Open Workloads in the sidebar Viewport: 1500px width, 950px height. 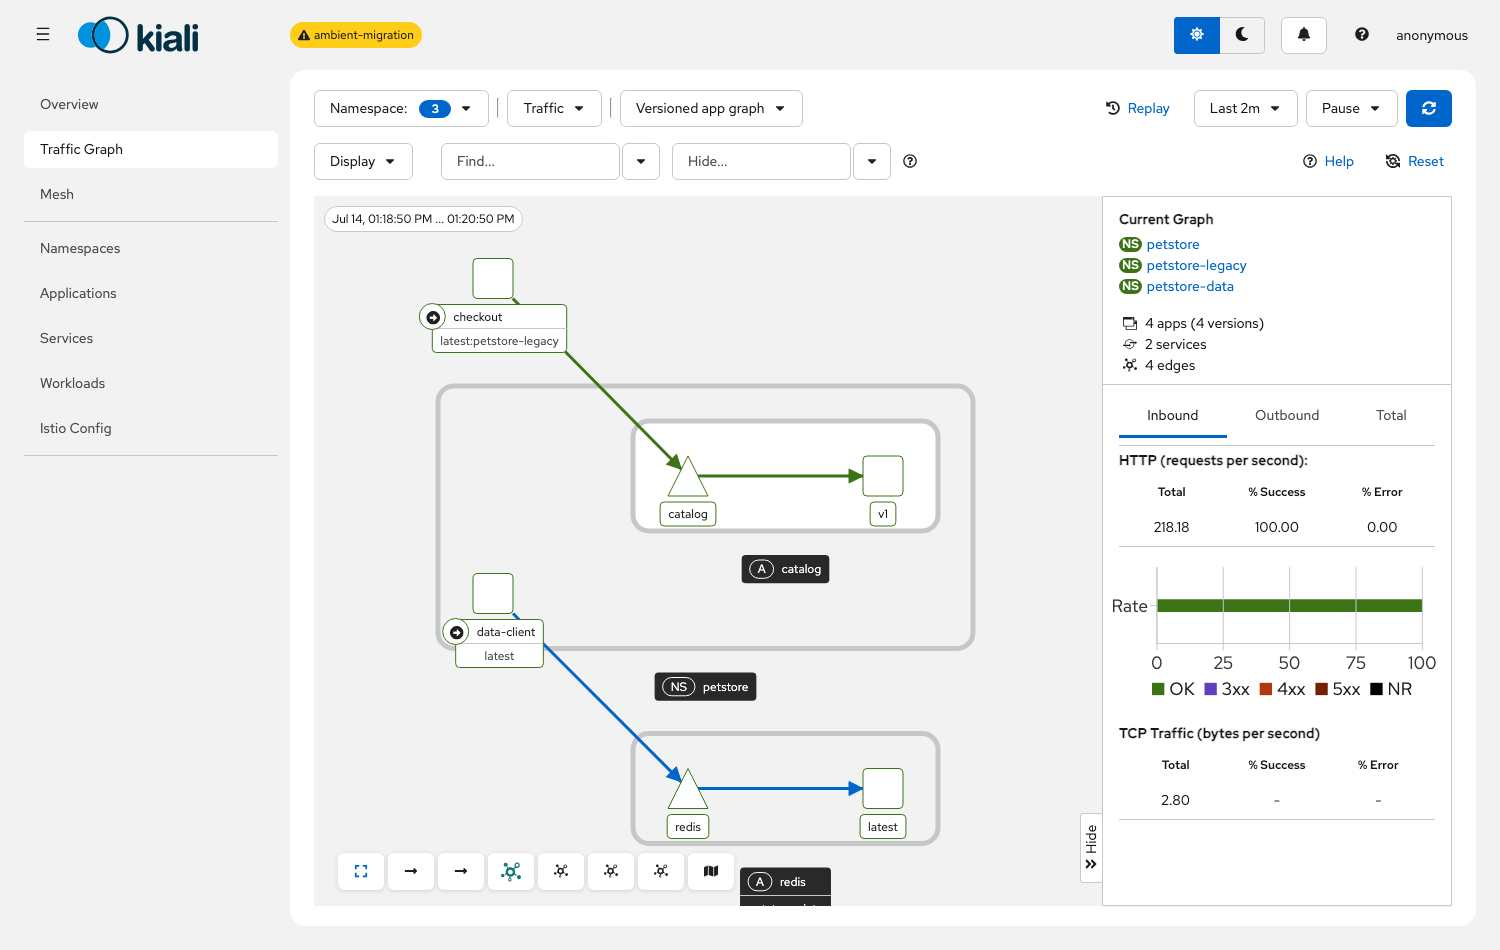(x=151, y=383)
